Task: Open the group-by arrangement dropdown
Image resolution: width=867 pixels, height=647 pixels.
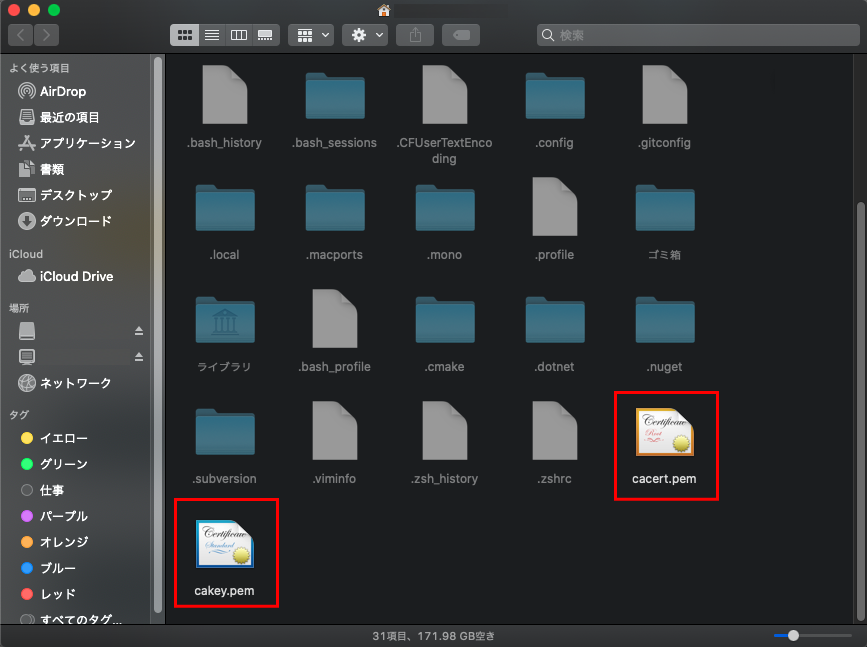Action: (x=311, y=35)
